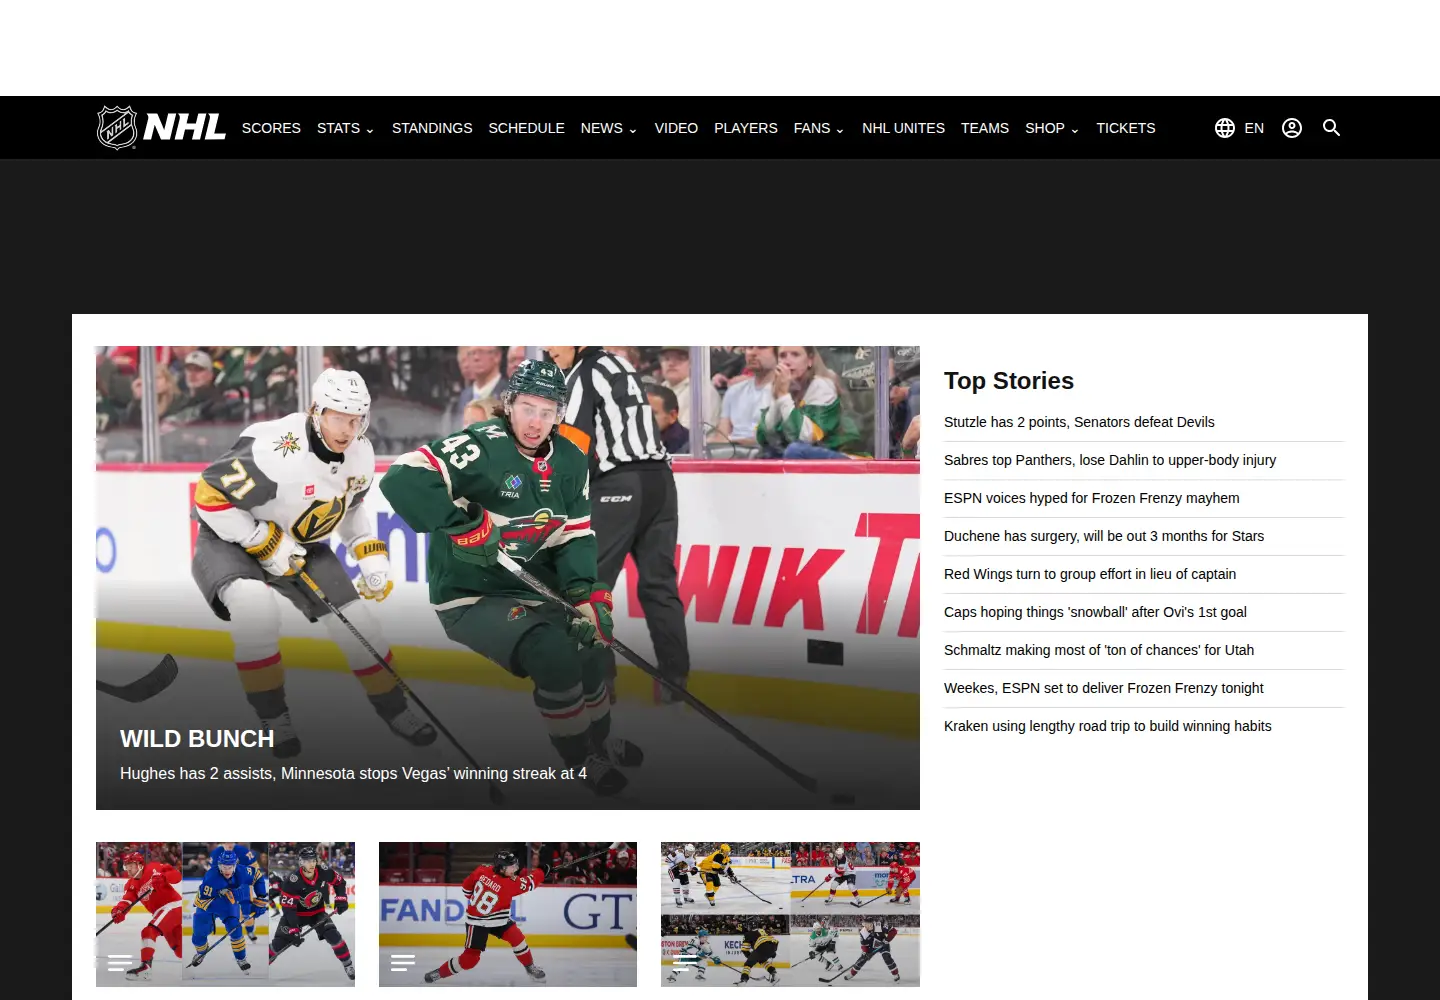The image size is (1440, 1000).
Task: Read 'Schmaltz making most of ton of chances'
Action: (1099, 650)
